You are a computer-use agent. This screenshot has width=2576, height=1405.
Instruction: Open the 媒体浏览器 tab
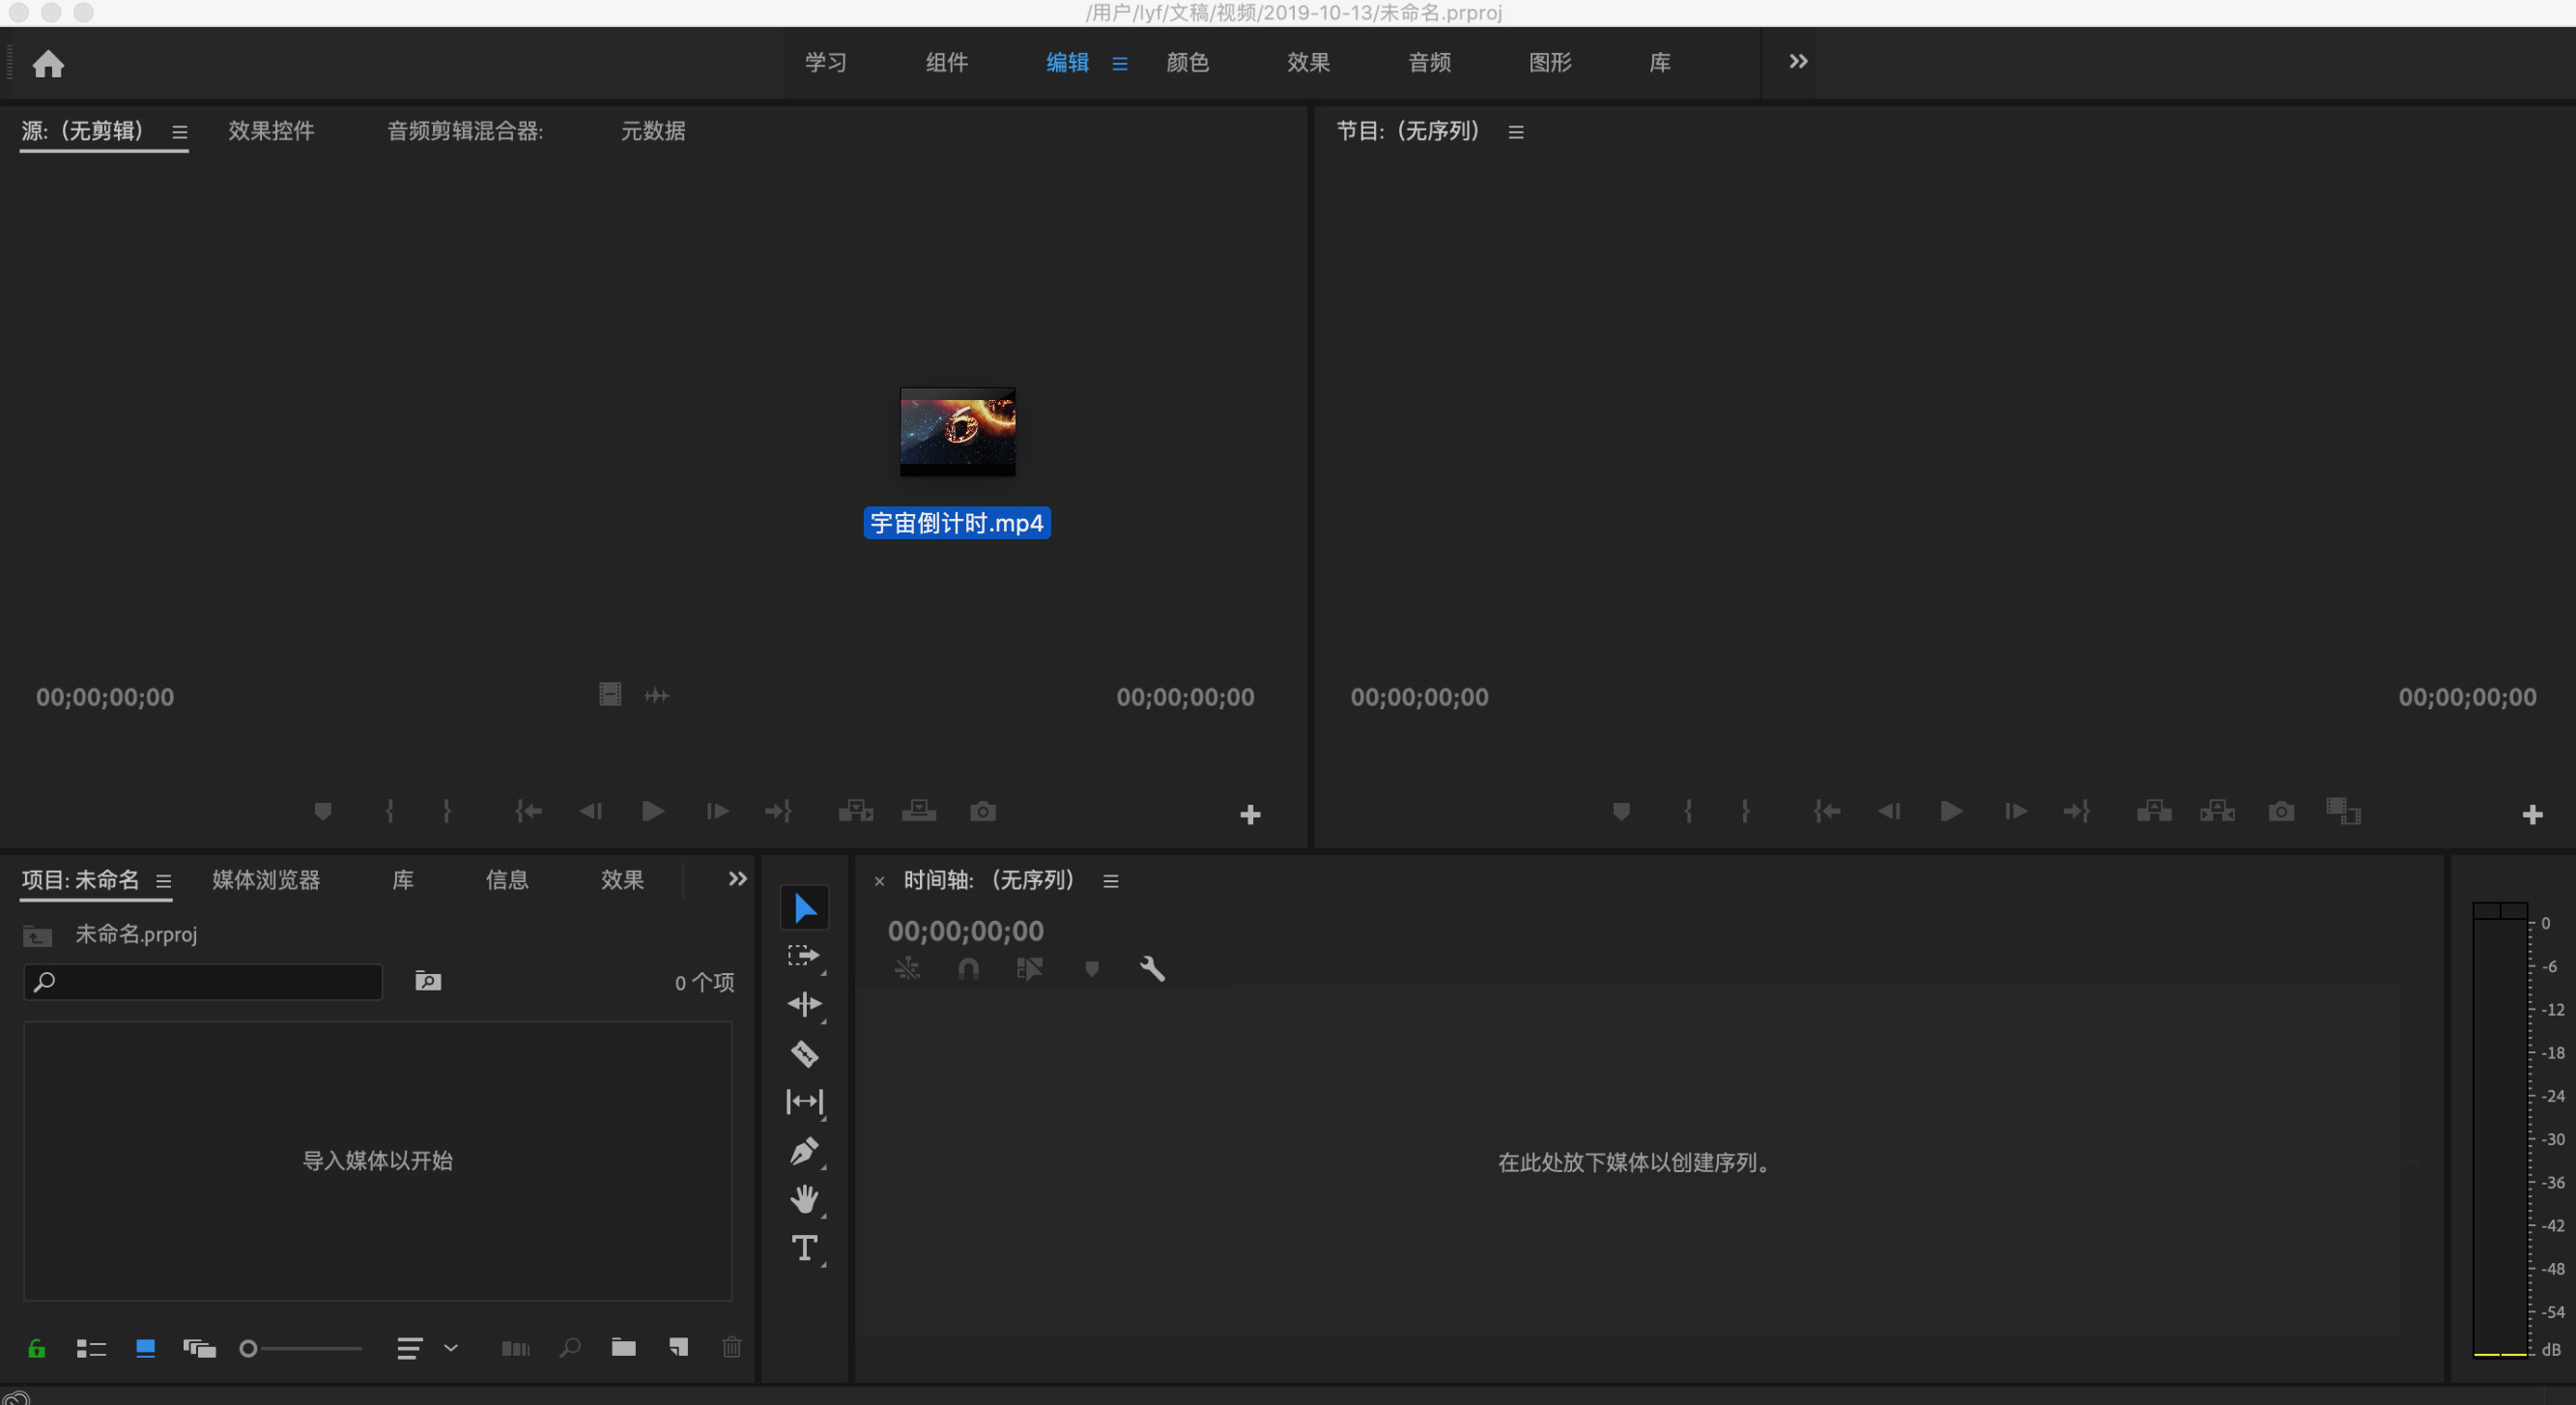(x=265, y=881)
